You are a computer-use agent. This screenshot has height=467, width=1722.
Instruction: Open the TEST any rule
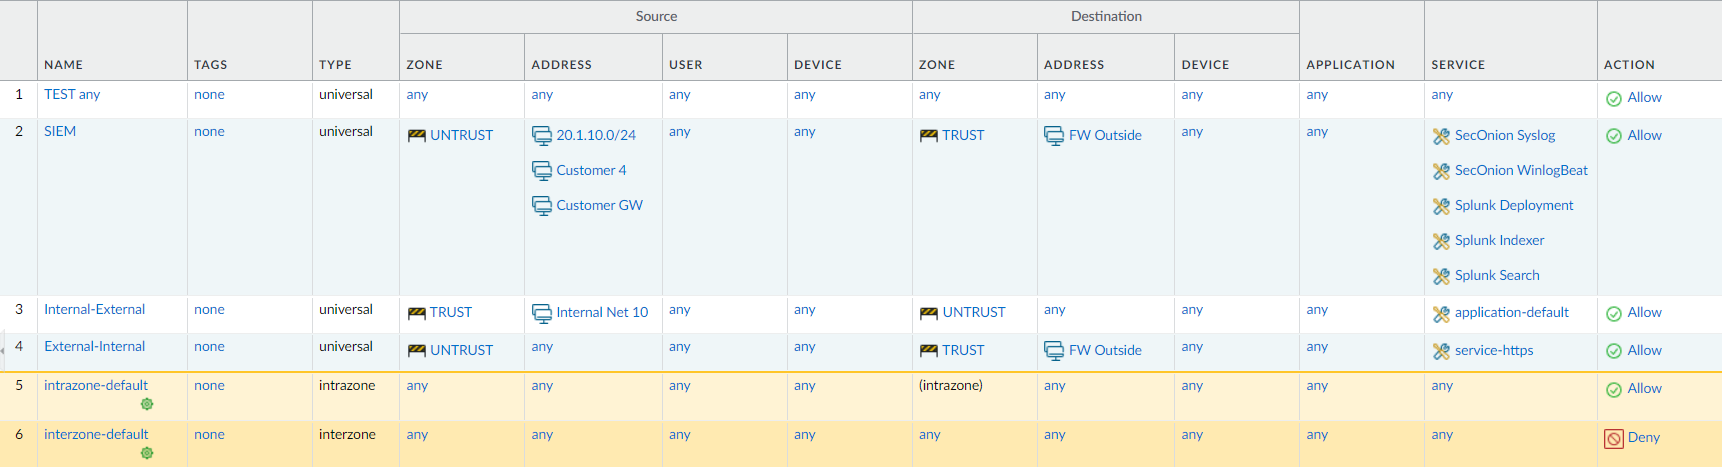click(x=72, y=94)
